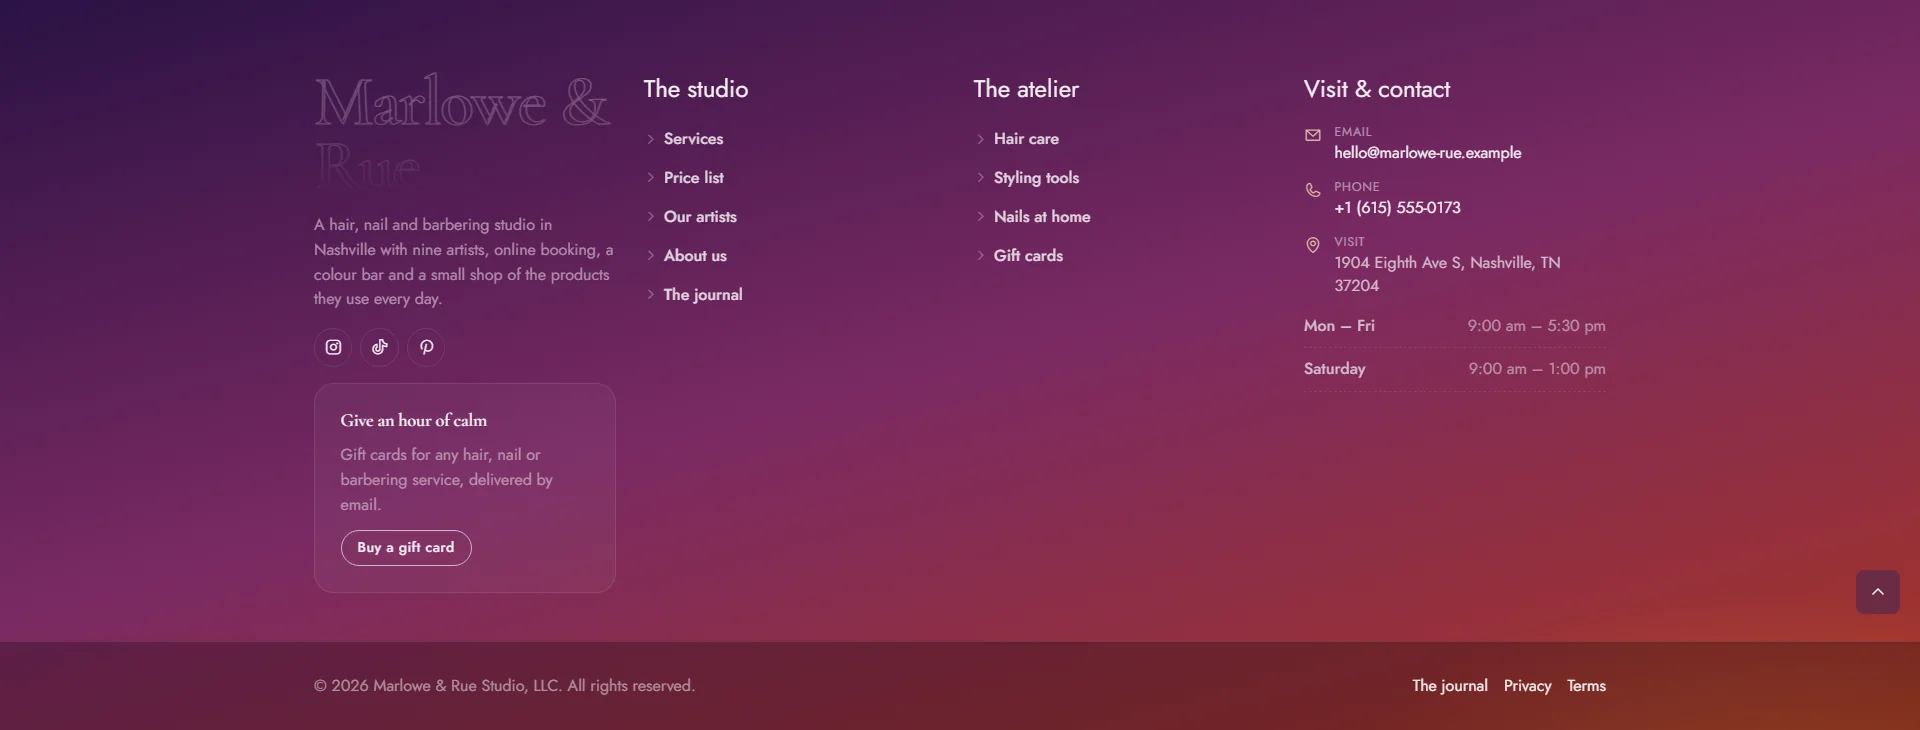Open The journal in The studio column
This screenshot has width=1920, height=730.
click(703, 295)
